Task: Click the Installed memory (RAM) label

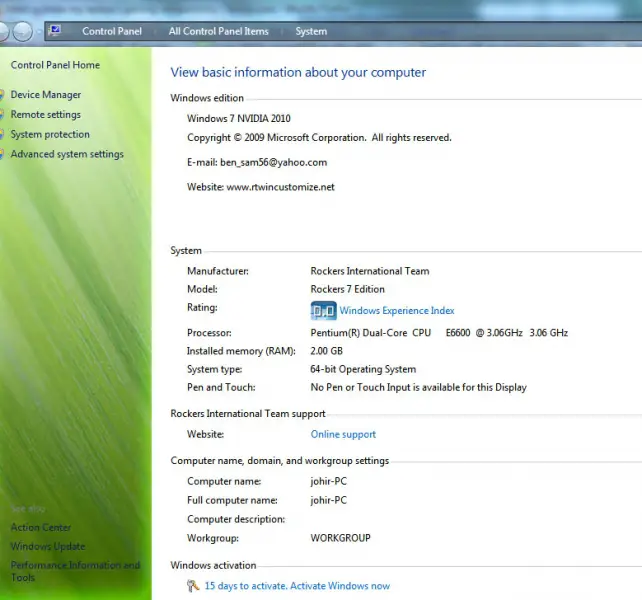Action: pyautogui.click(x=241, y=351)
